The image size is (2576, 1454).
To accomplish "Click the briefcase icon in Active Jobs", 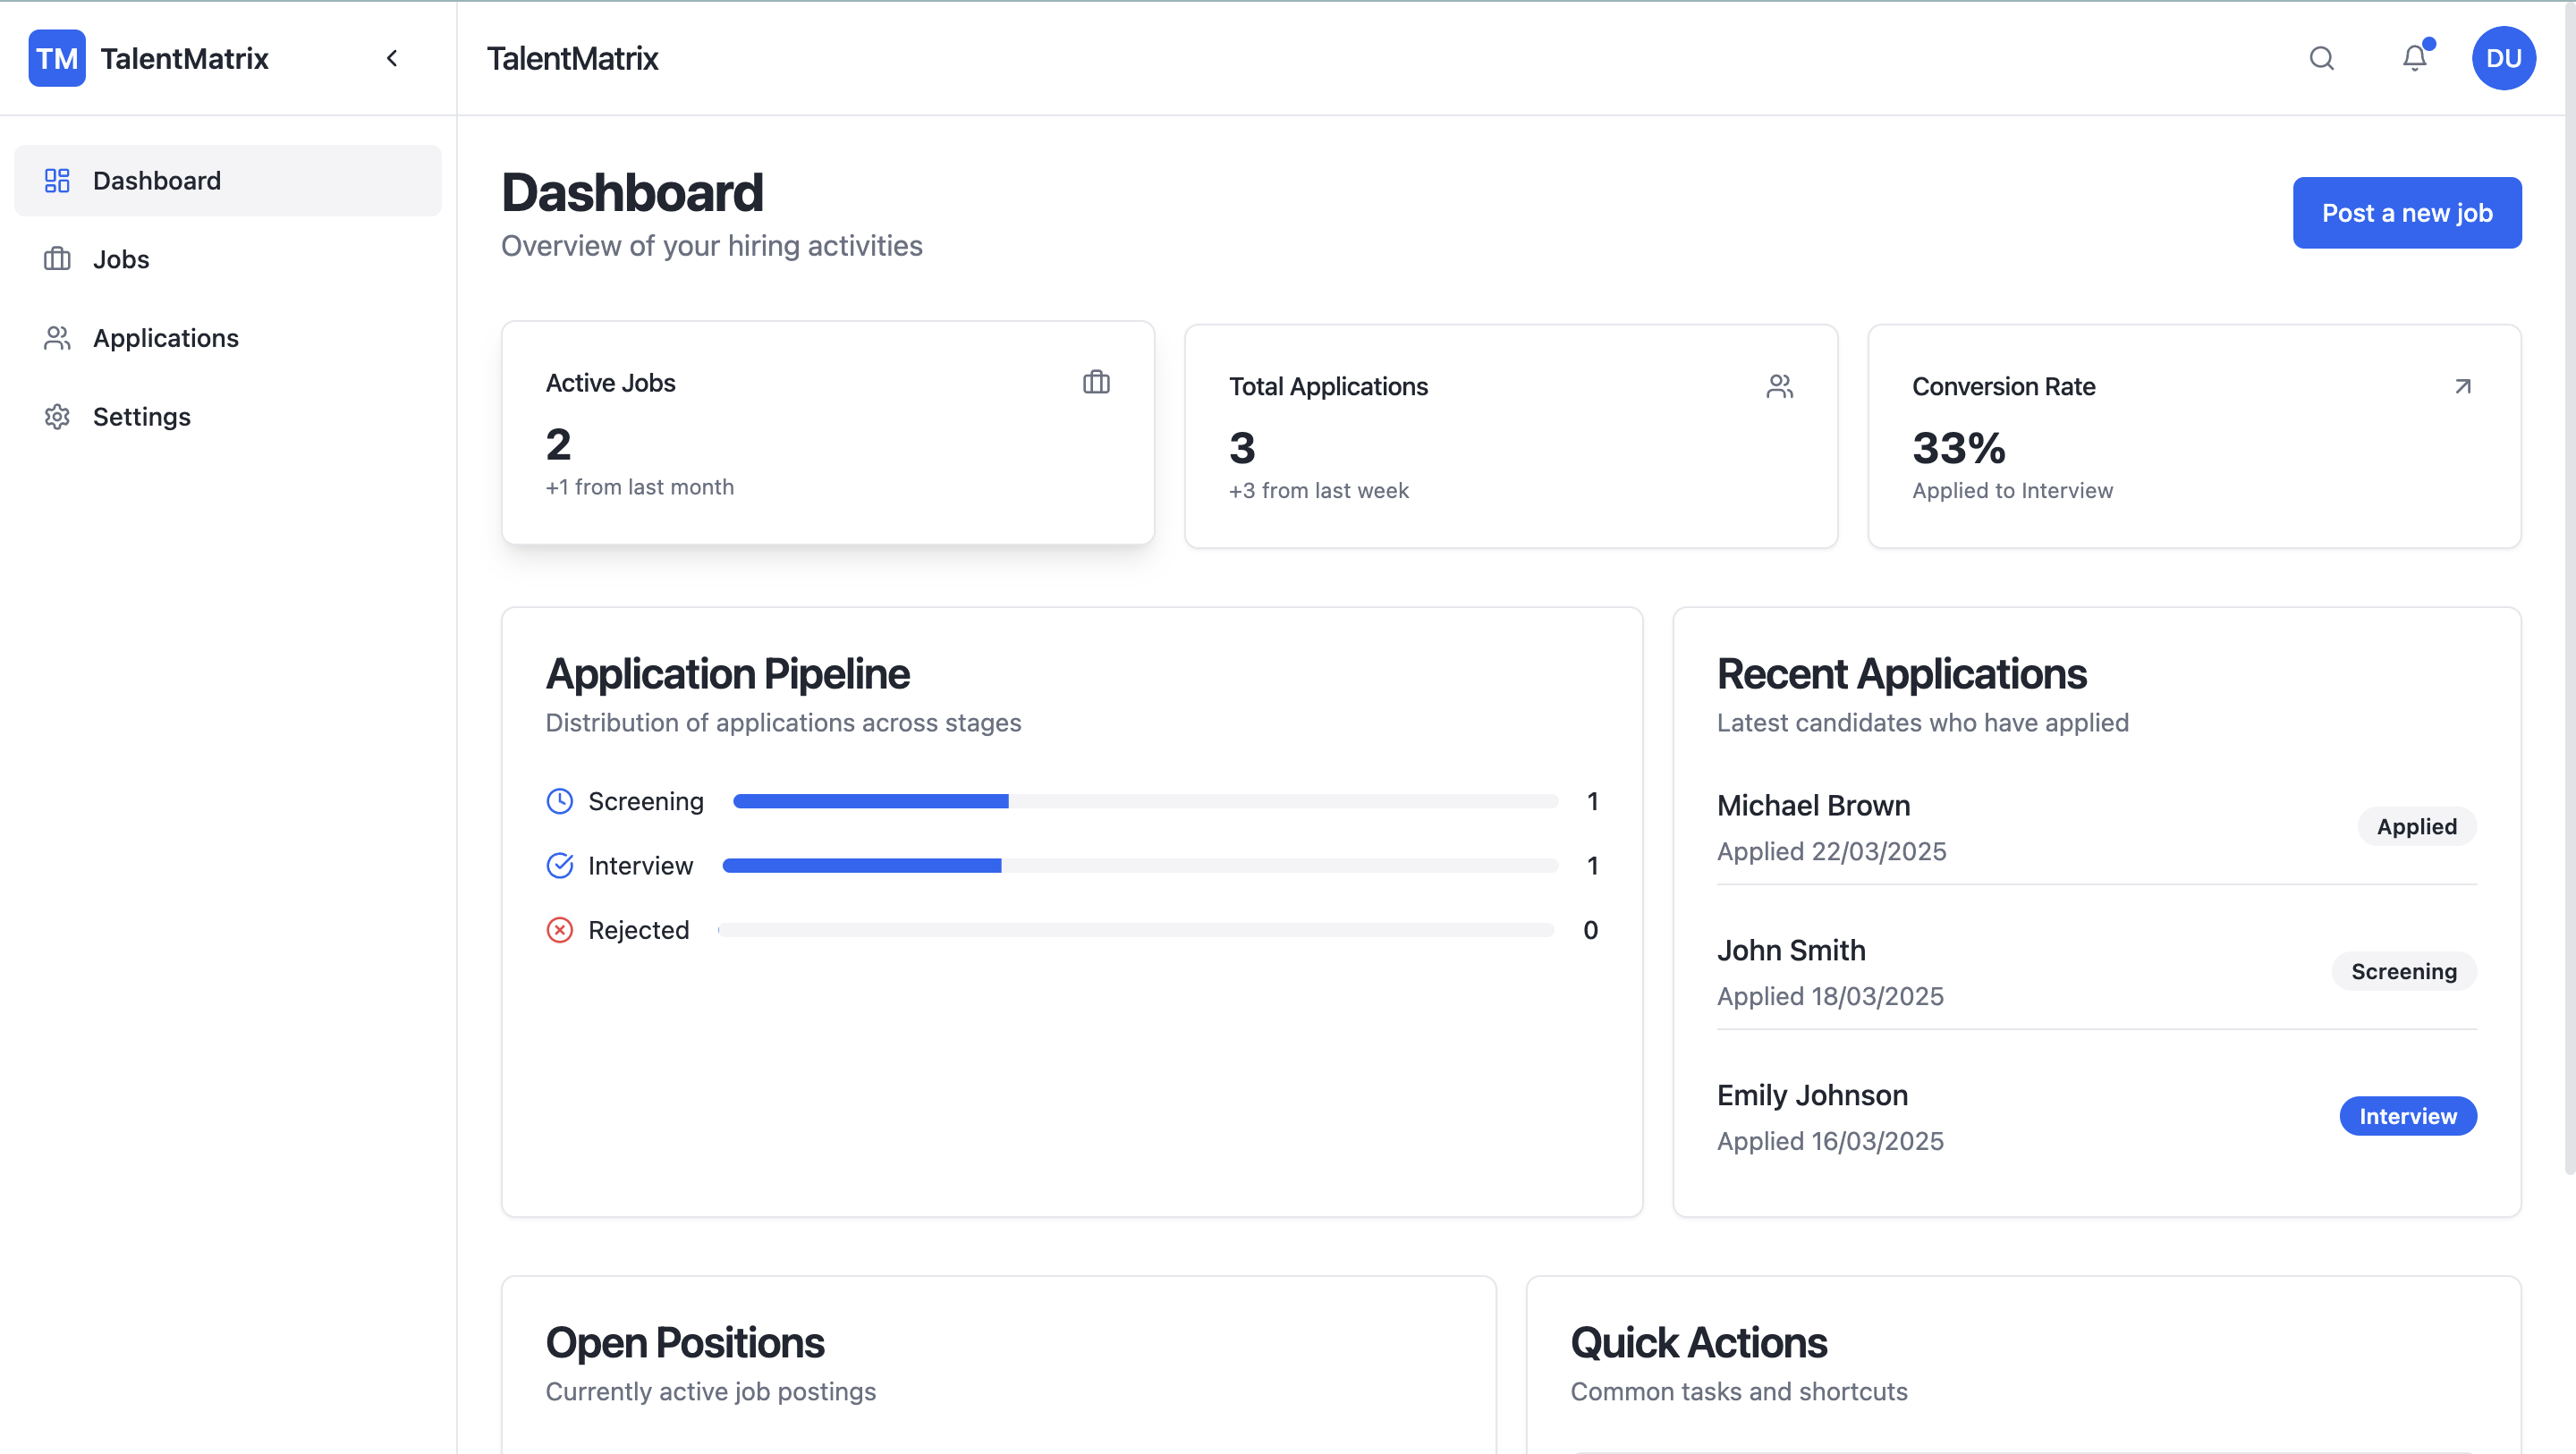I will pyautogui.click(x=1096, y=382).
